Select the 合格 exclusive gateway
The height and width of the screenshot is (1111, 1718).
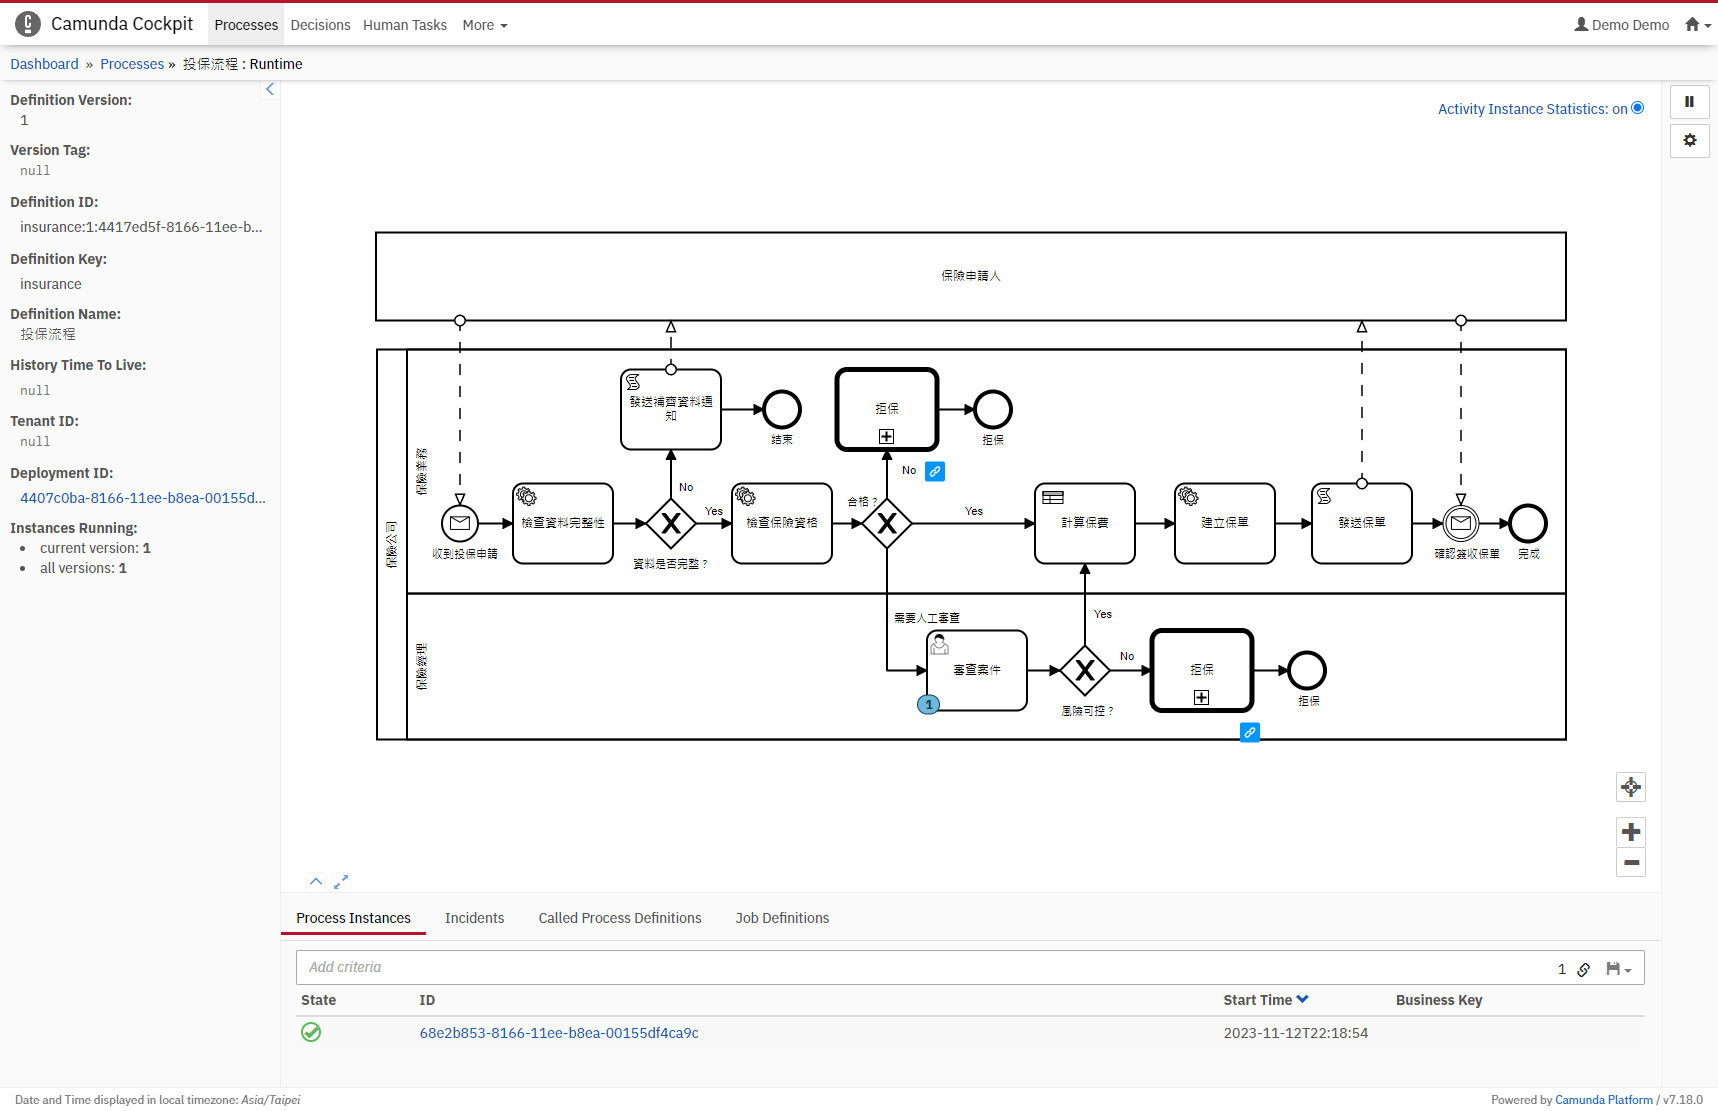(x=887, y=523)
